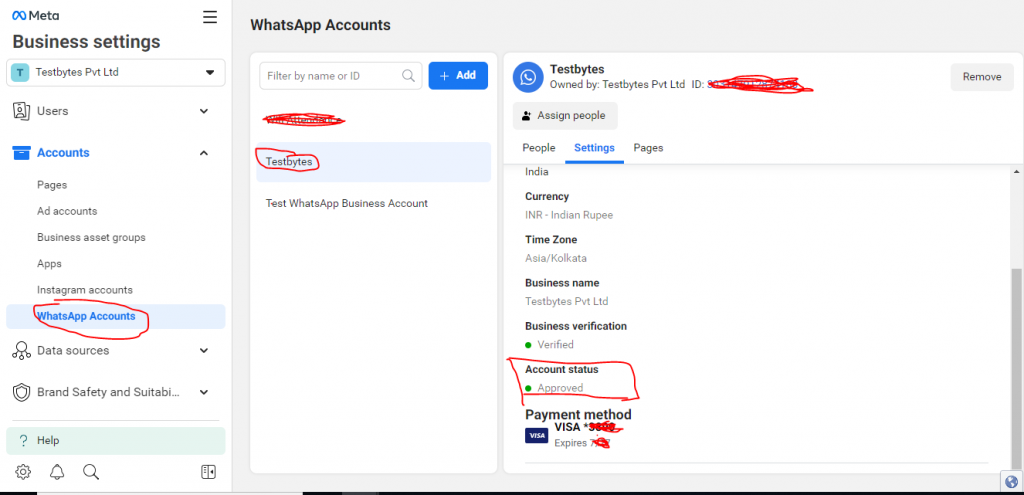Click the Brand Safety shield icon

coord(22,392)
